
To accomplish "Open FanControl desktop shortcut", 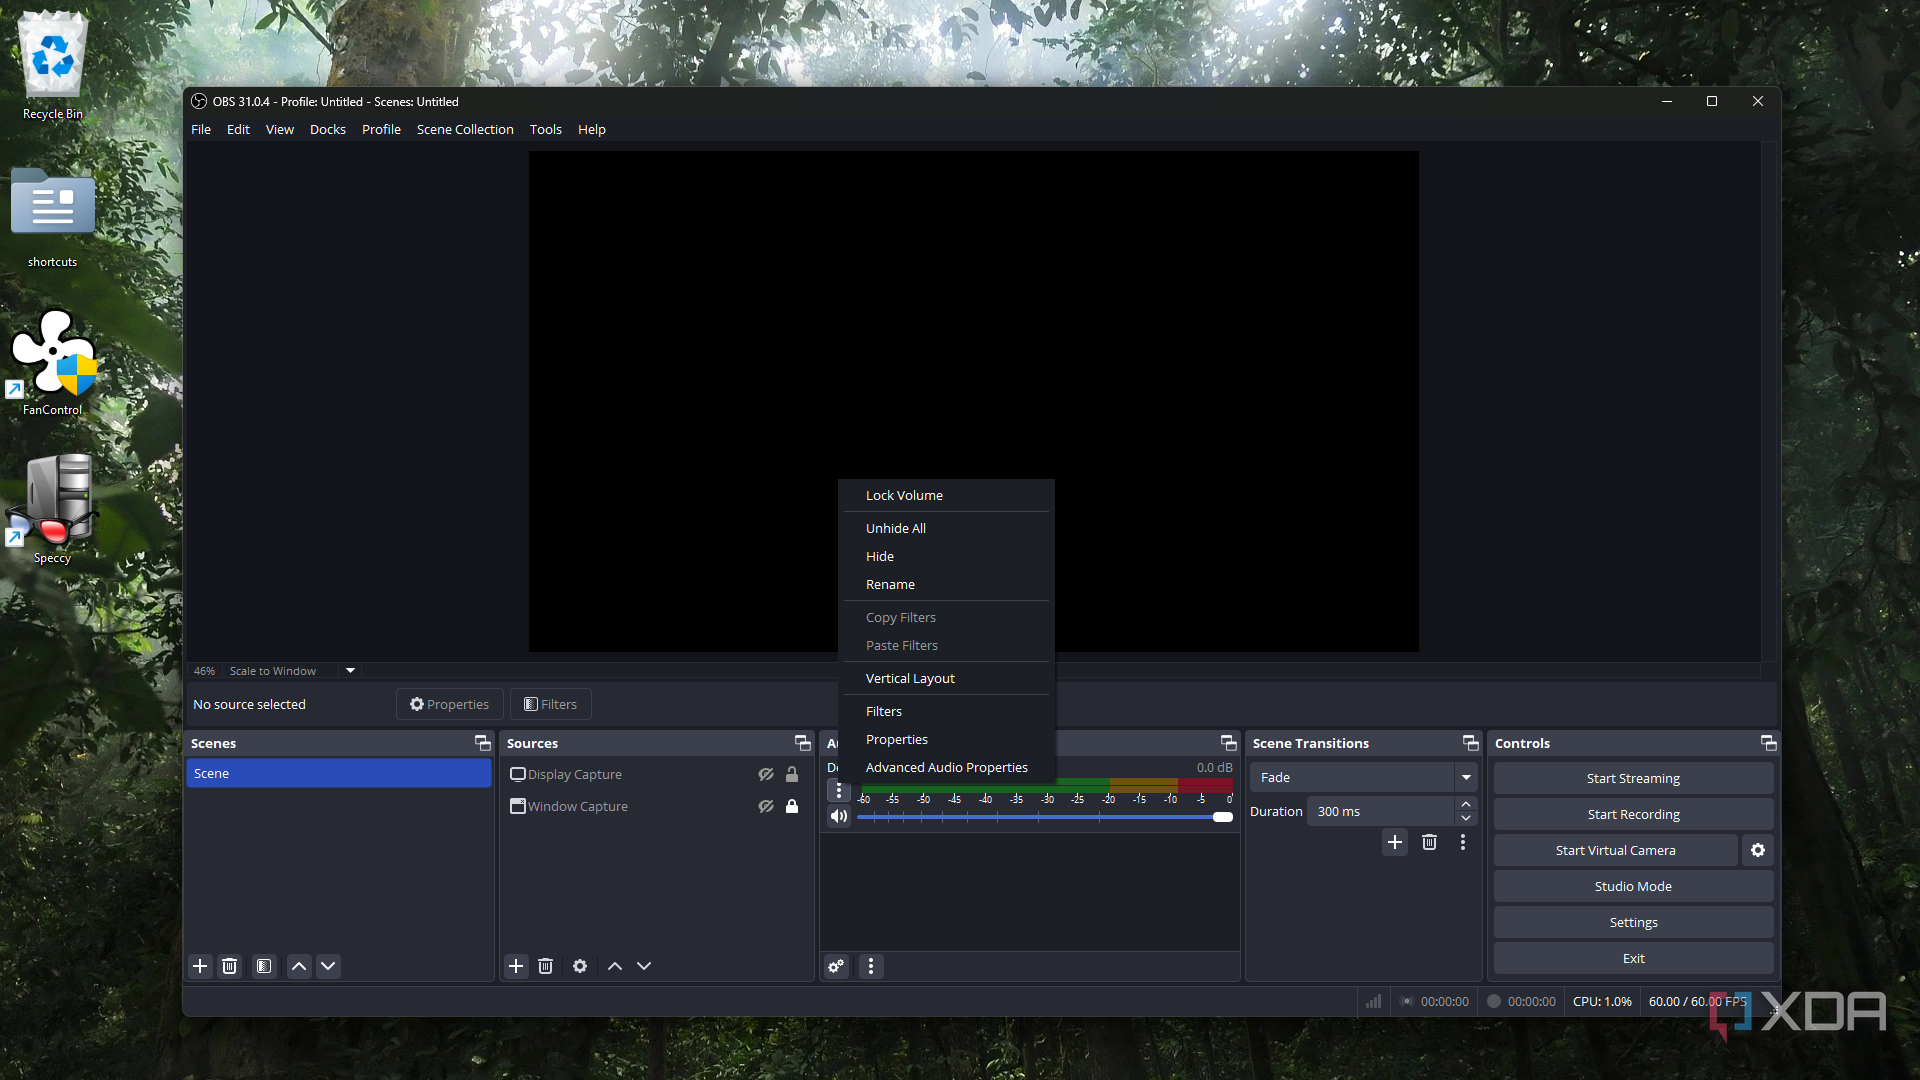I will [x=53, y=362].
